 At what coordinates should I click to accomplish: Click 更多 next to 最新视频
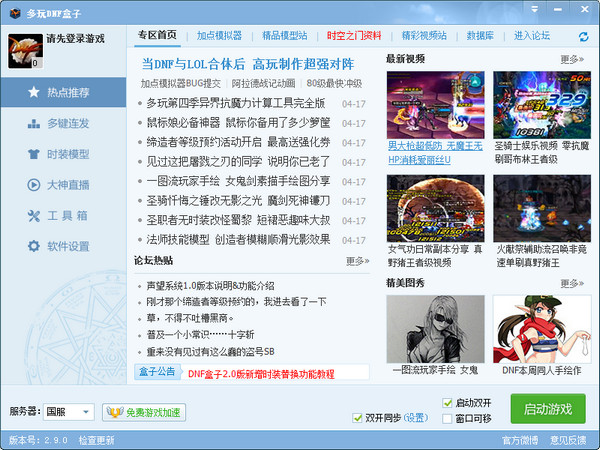click(572, 59)
